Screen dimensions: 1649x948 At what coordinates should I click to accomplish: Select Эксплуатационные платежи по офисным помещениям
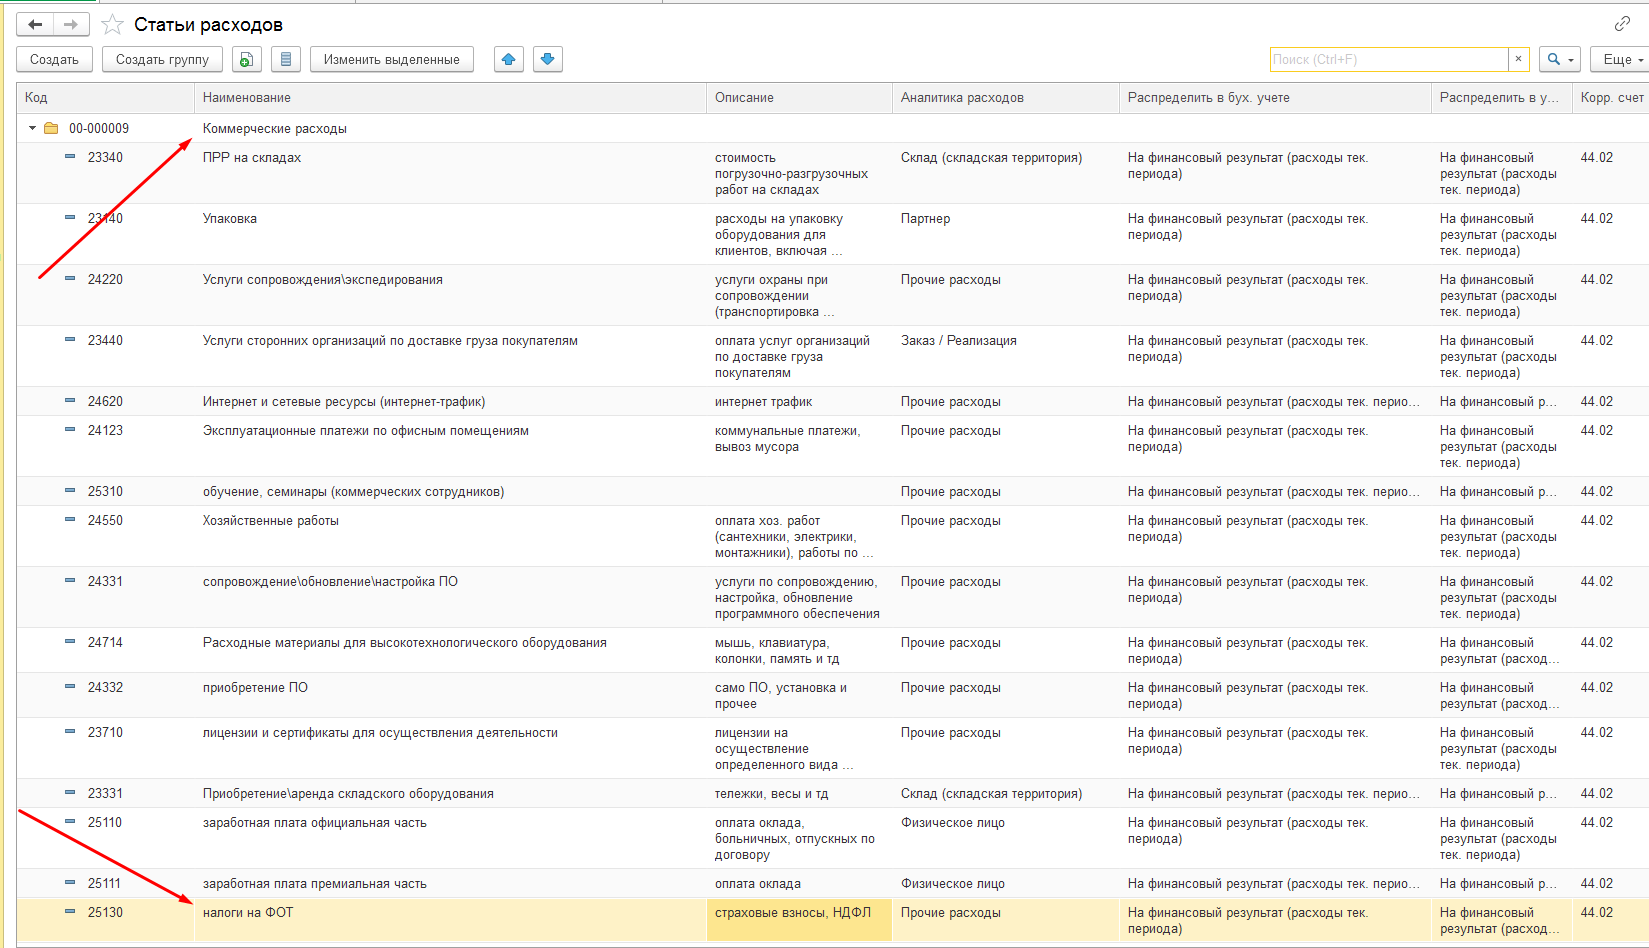tap(832, 446)
